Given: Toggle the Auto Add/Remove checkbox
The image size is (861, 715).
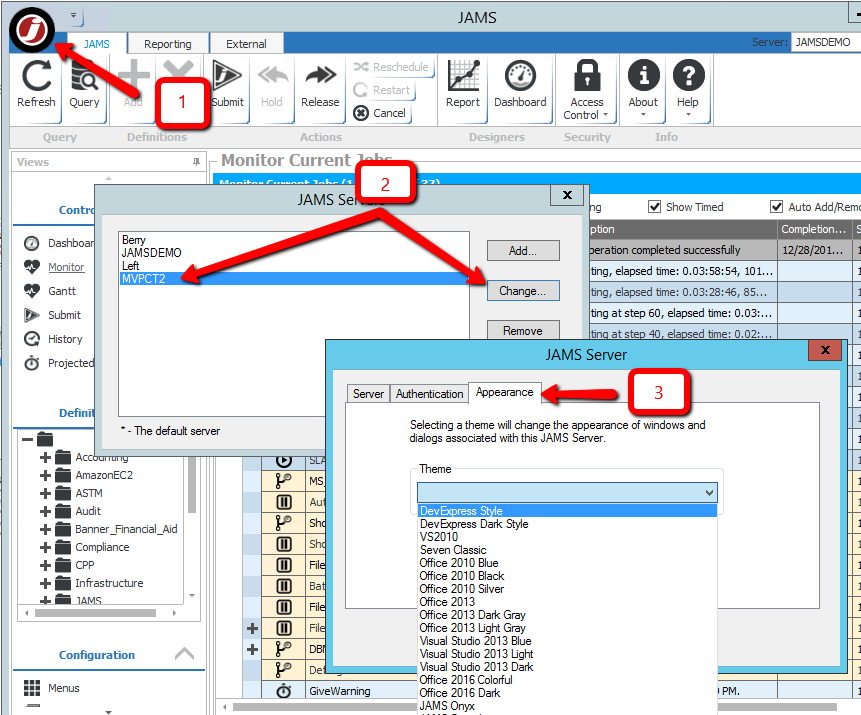Looking at the screenshot, I should (x=776, y=207).
